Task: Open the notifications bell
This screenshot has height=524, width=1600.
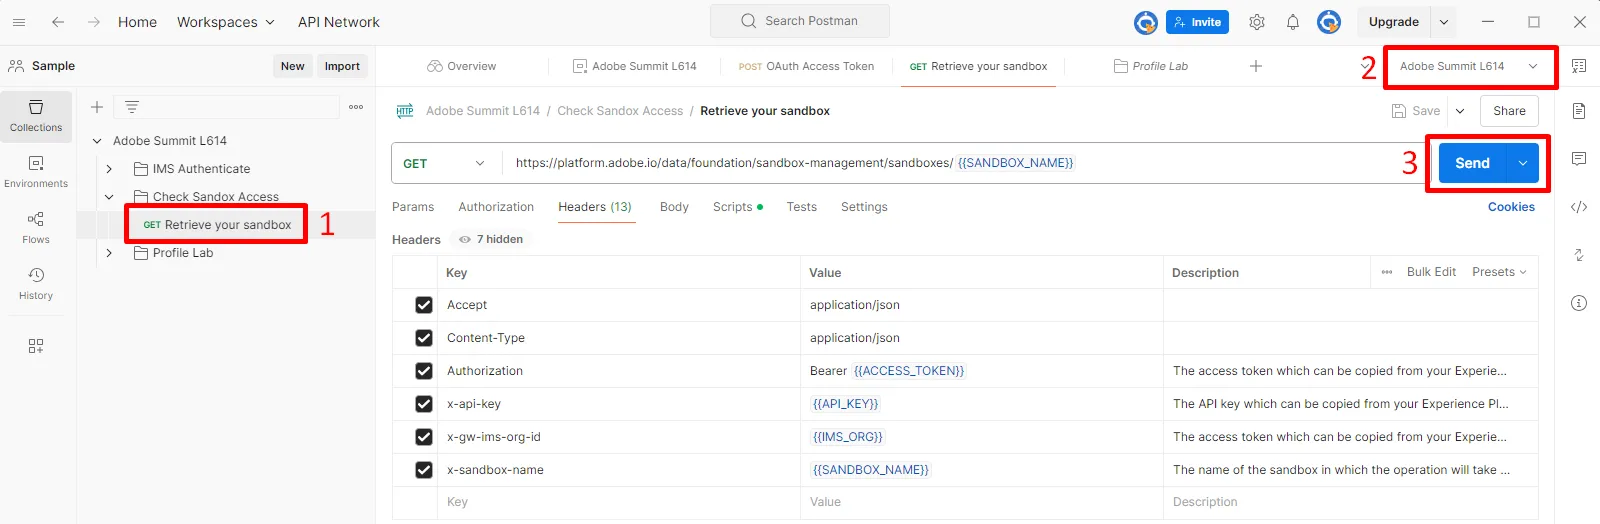Action: point(1293,22)
